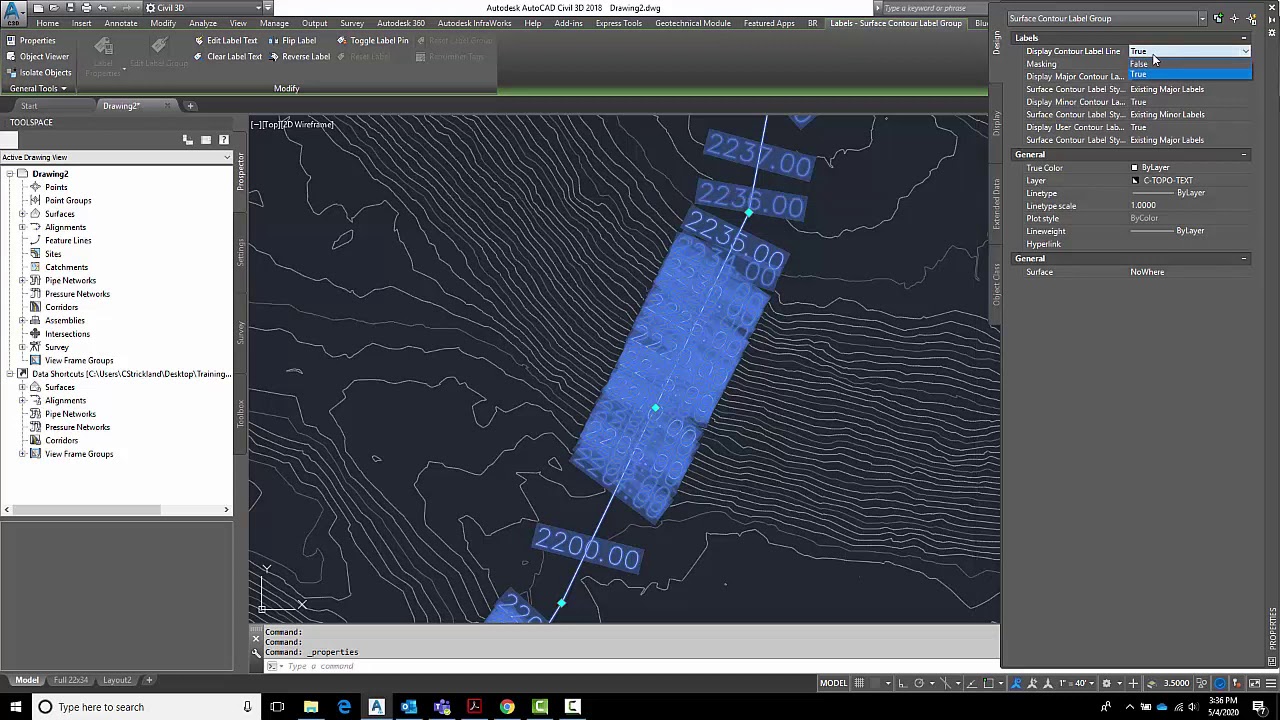
Task: Open Google Chrome from taskbar
Action: pos(507,707)
